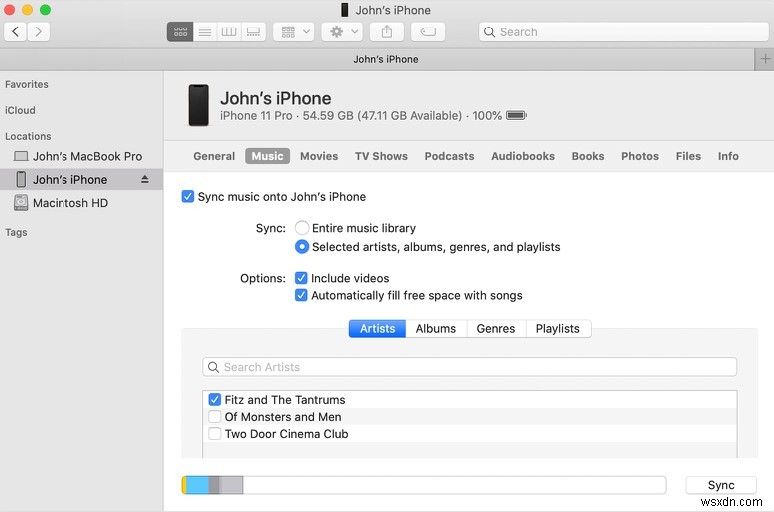Add a new tab with plus button
Image resolution: width=774 pixels, height=512 pixels.
(765, 59)
